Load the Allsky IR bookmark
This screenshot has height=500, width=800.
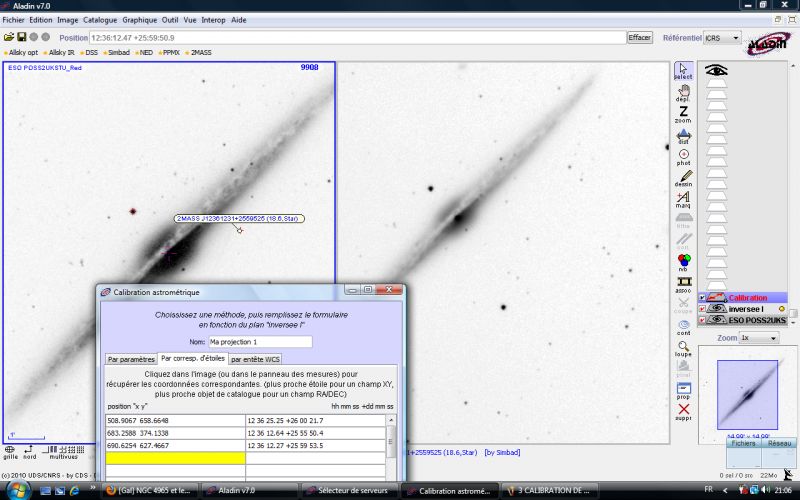pos(59,53)
